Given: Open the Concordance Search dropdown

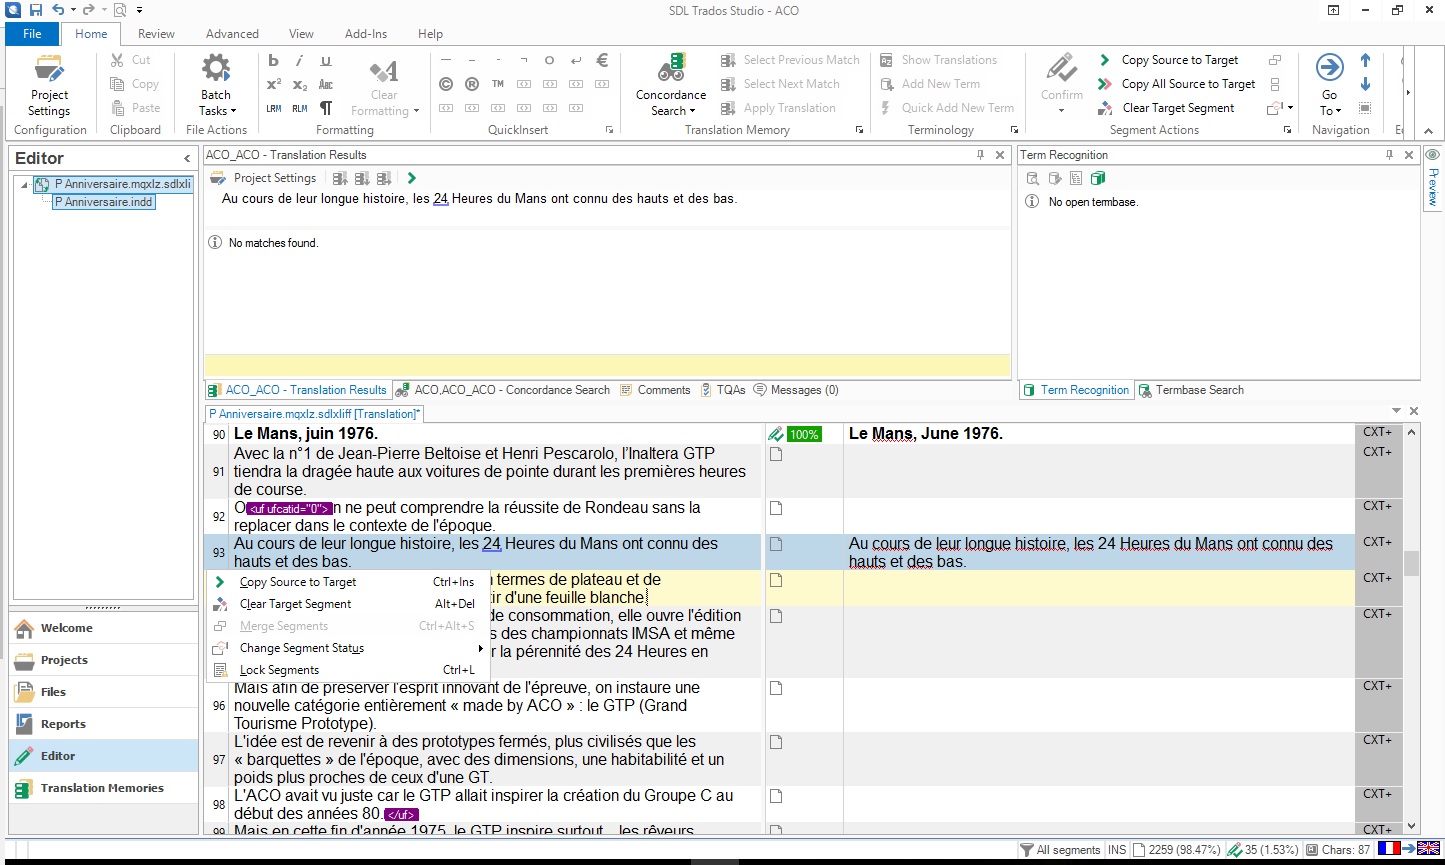Looking at the screenshot, I should 671,85.
